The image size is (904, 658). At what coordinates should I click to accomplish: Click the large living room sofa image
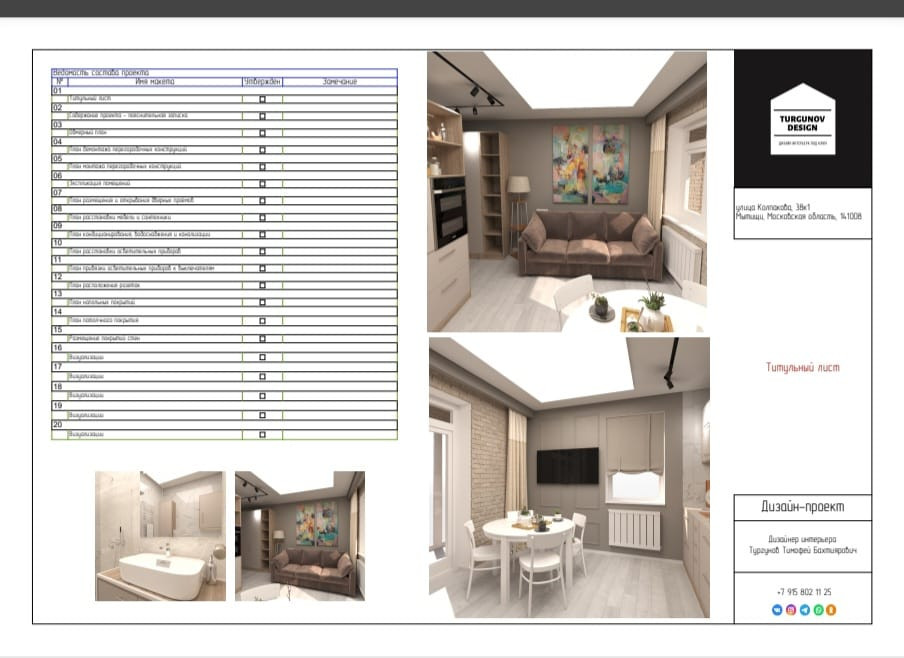567,191
